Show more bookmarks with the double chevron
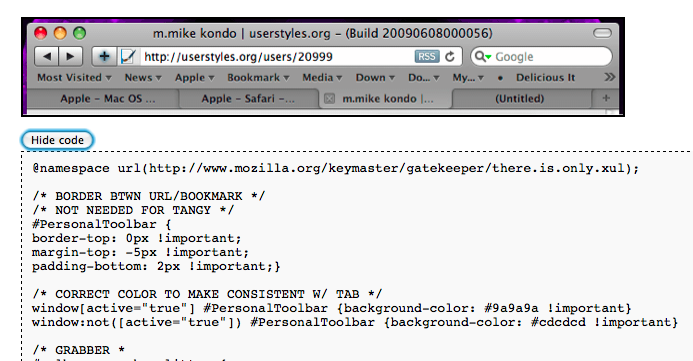The image size is (693, 361). coord(609,77)
